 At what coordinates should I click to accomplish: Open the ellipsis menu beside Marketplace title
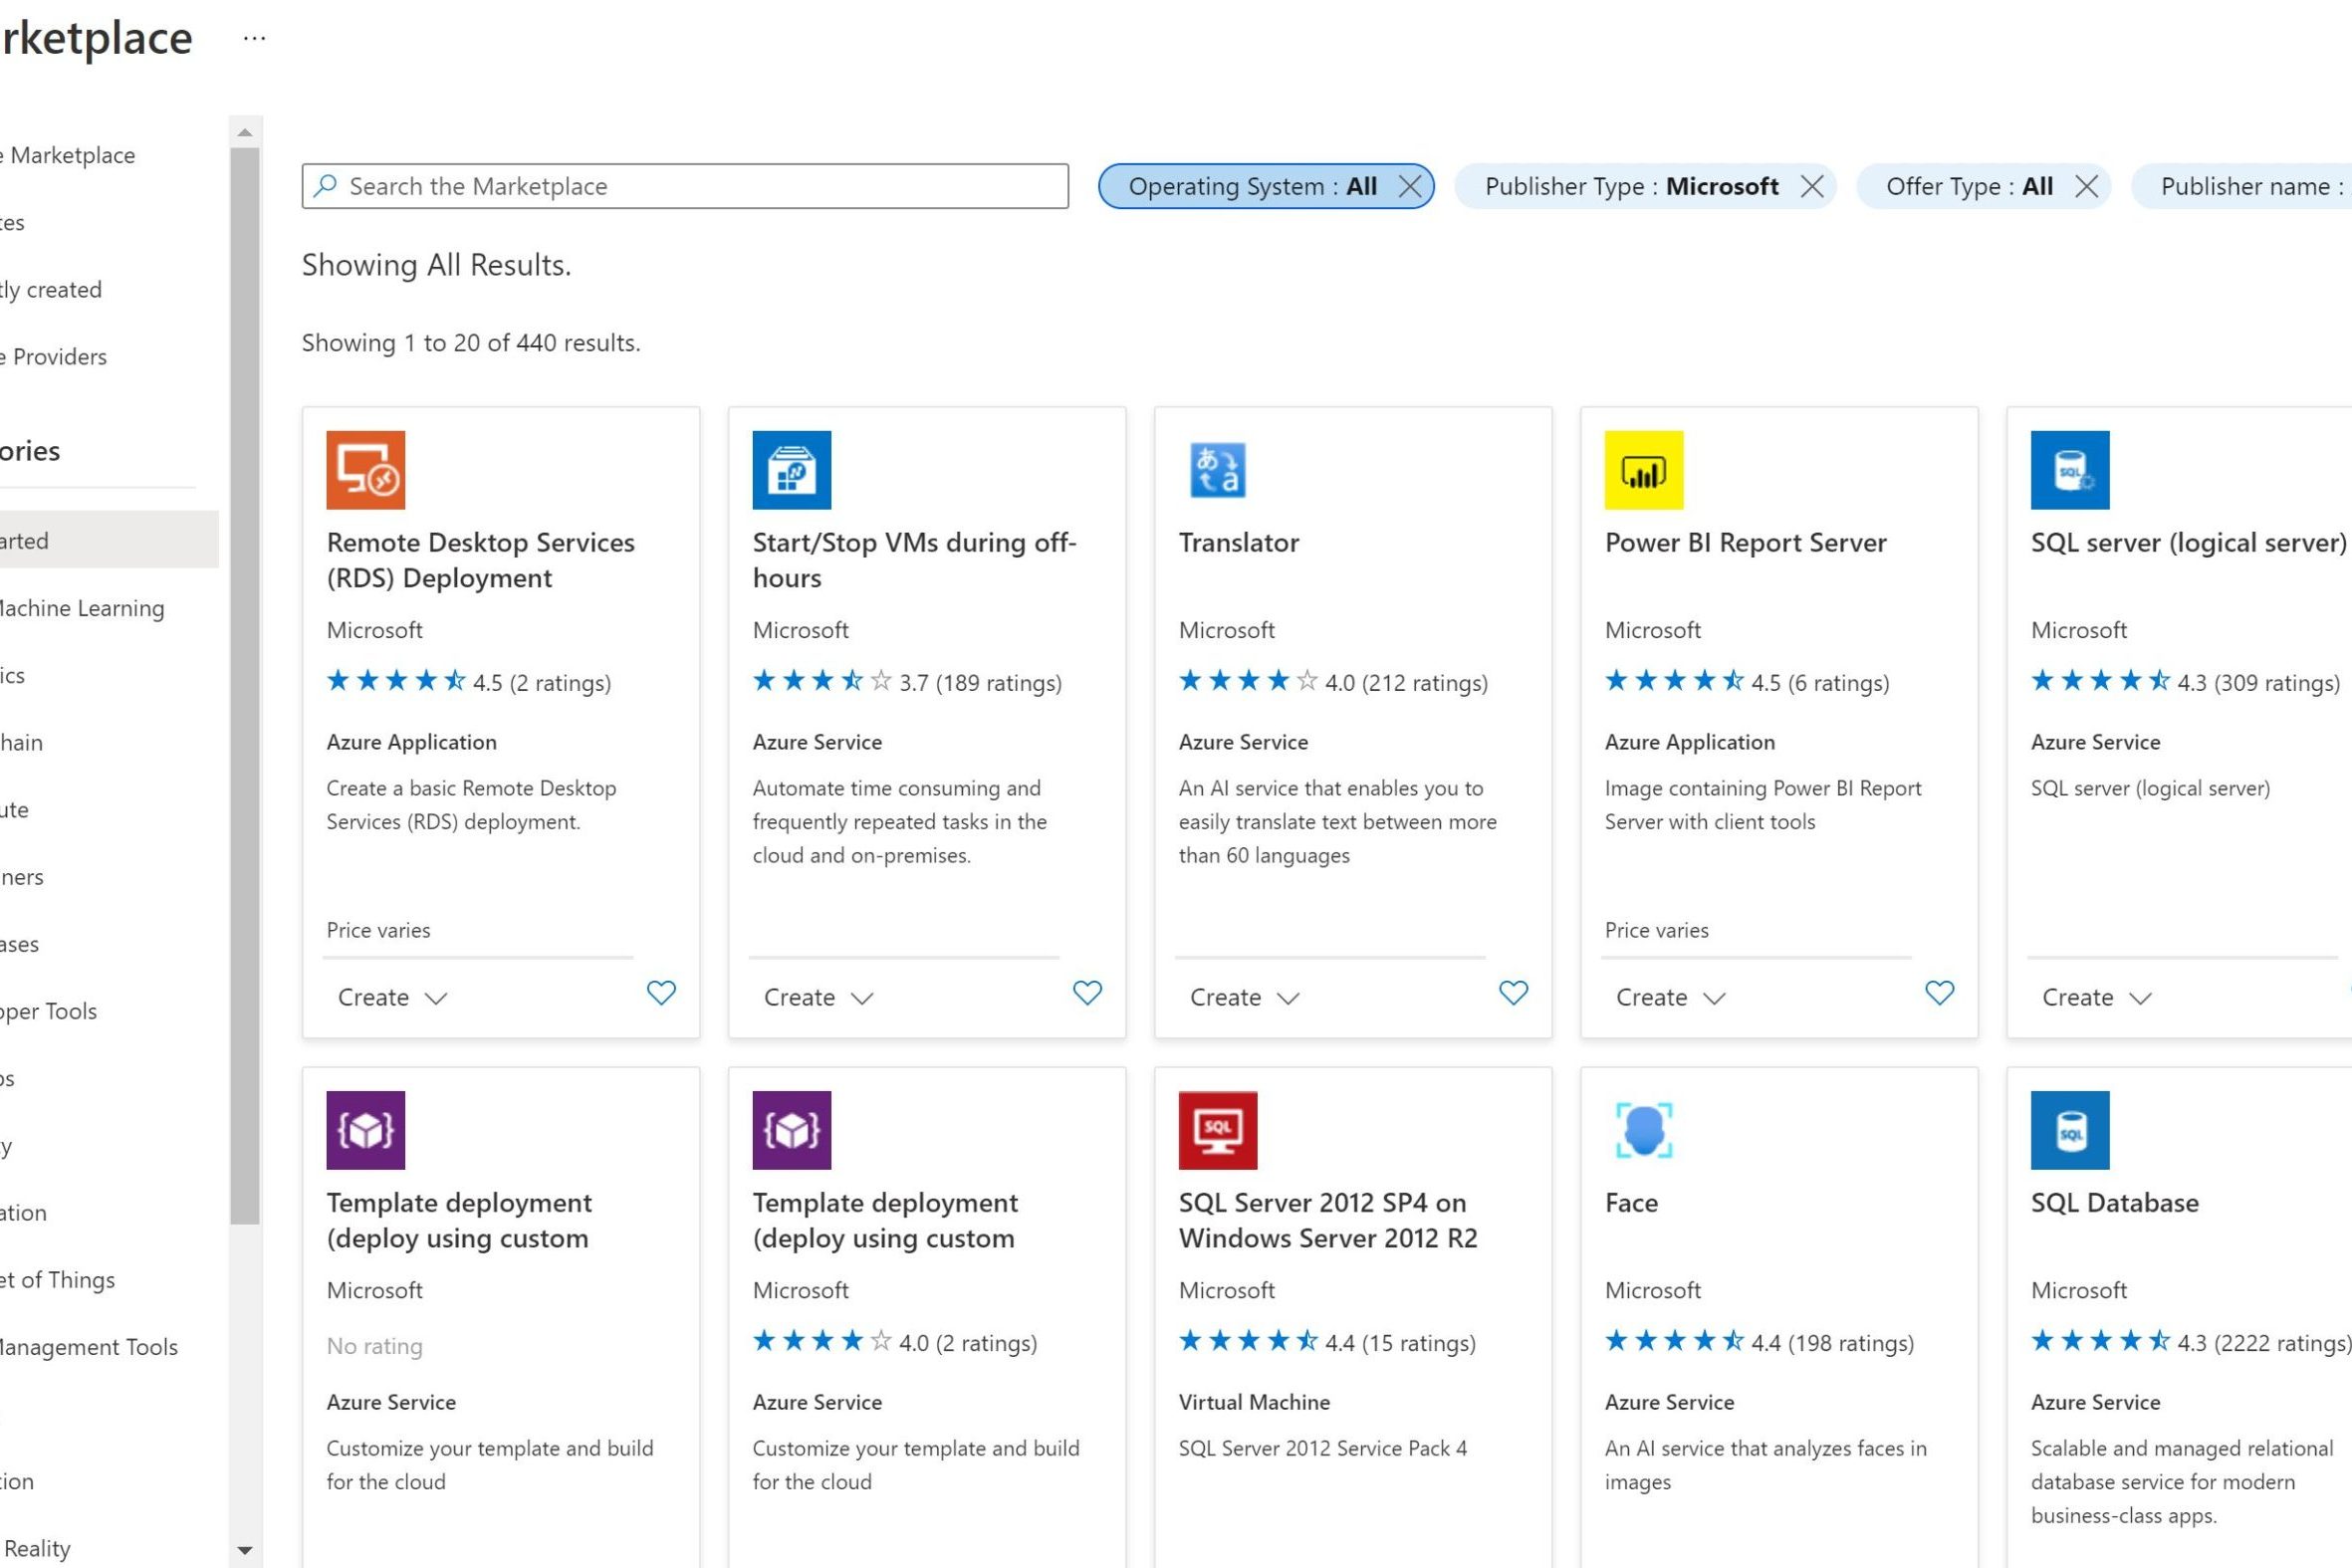(254, 38)
